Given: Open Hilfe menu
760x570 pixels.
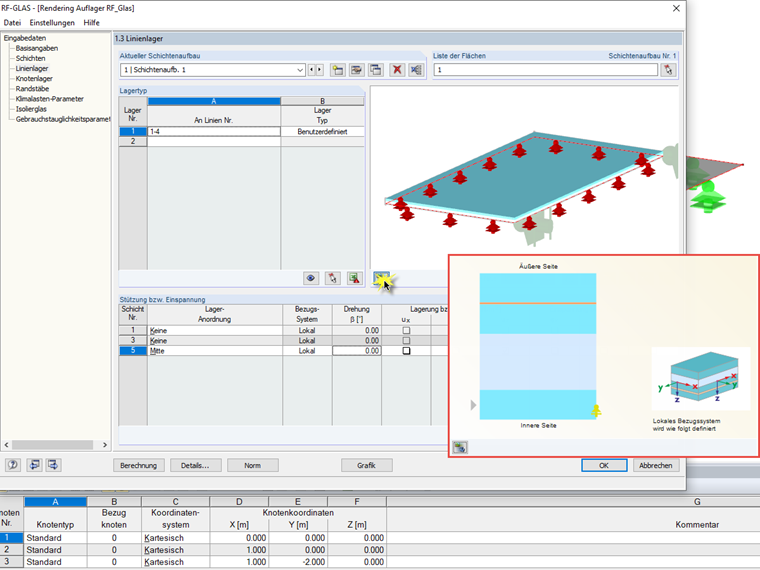Looking at the screenshot, I should point(91,23).
